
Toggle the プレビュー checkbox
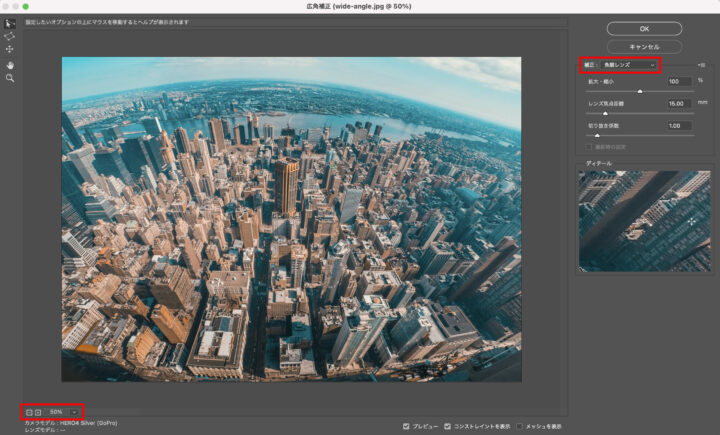tap(405, 427)
